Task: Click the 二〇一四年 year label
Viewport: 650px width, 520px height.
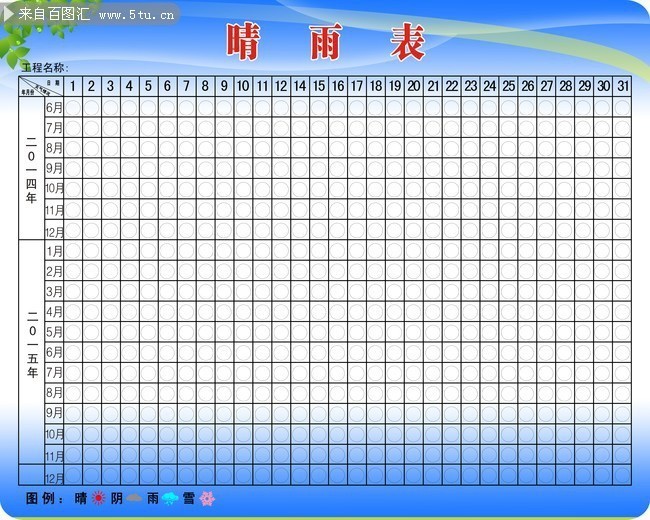Action: pos(32,170)
